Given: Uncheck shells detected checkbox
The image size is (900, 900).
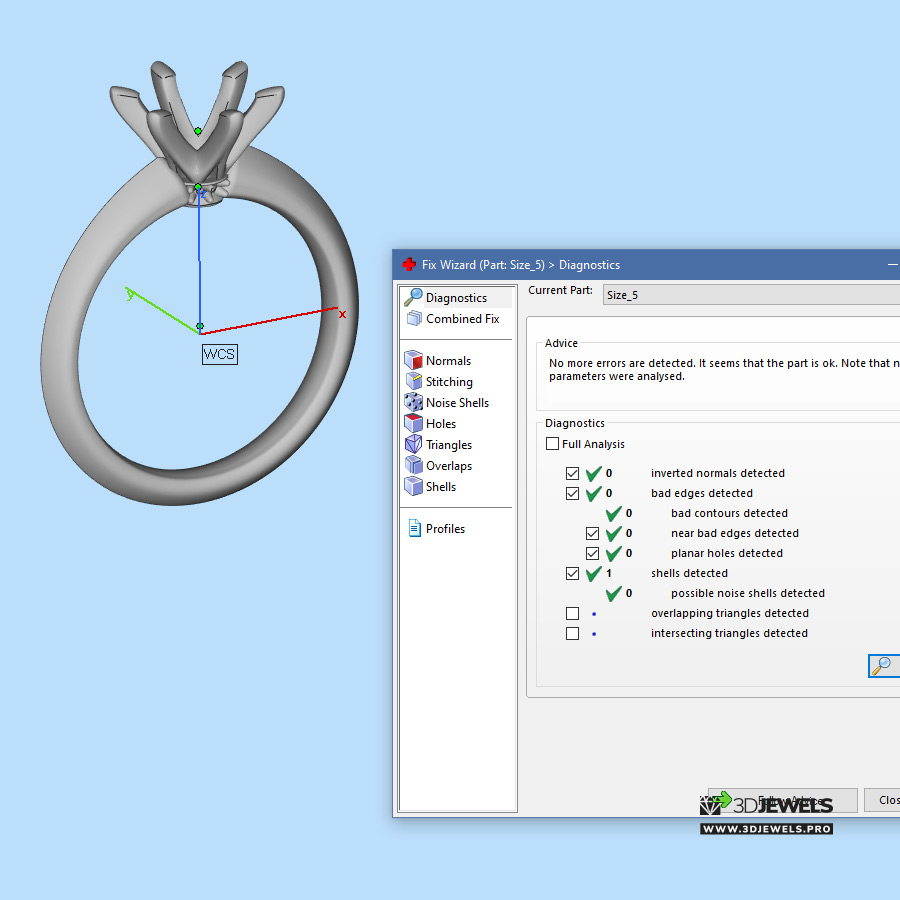Looking at the screenshot, I should pyautogui.click(x=572, y=573).
